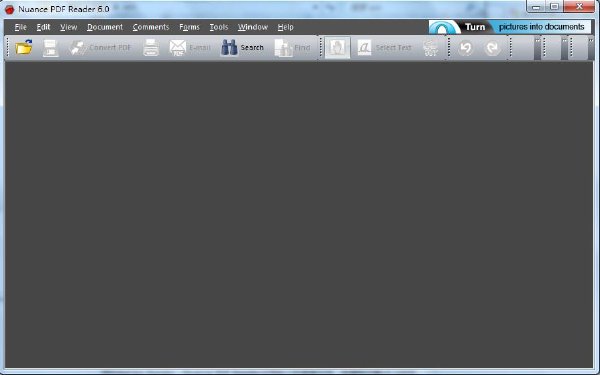Click the Nuance PDF Reader title bar icon
This screenshot has height=375, width=600.
tap(10, 9)
